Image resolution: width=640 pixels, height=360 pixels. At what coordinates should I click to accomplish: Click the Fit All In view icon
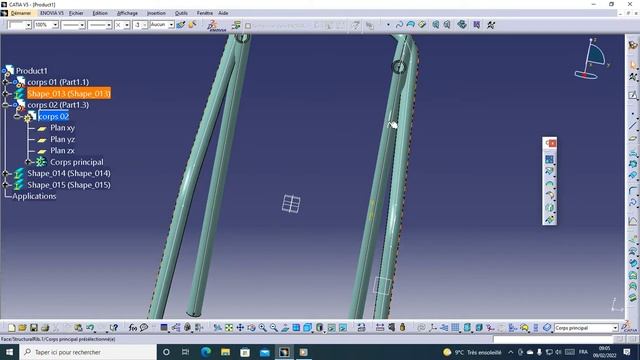[229, 328]
